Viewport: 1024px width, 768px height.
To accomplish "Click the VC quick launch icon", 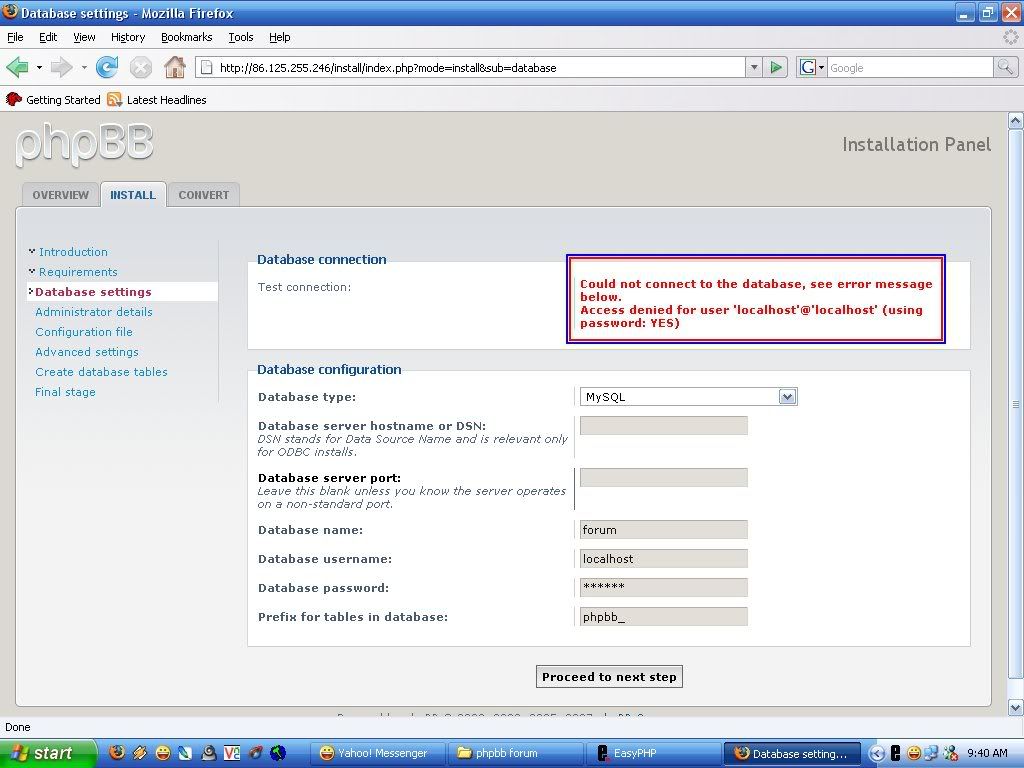I will coord(232,753).
